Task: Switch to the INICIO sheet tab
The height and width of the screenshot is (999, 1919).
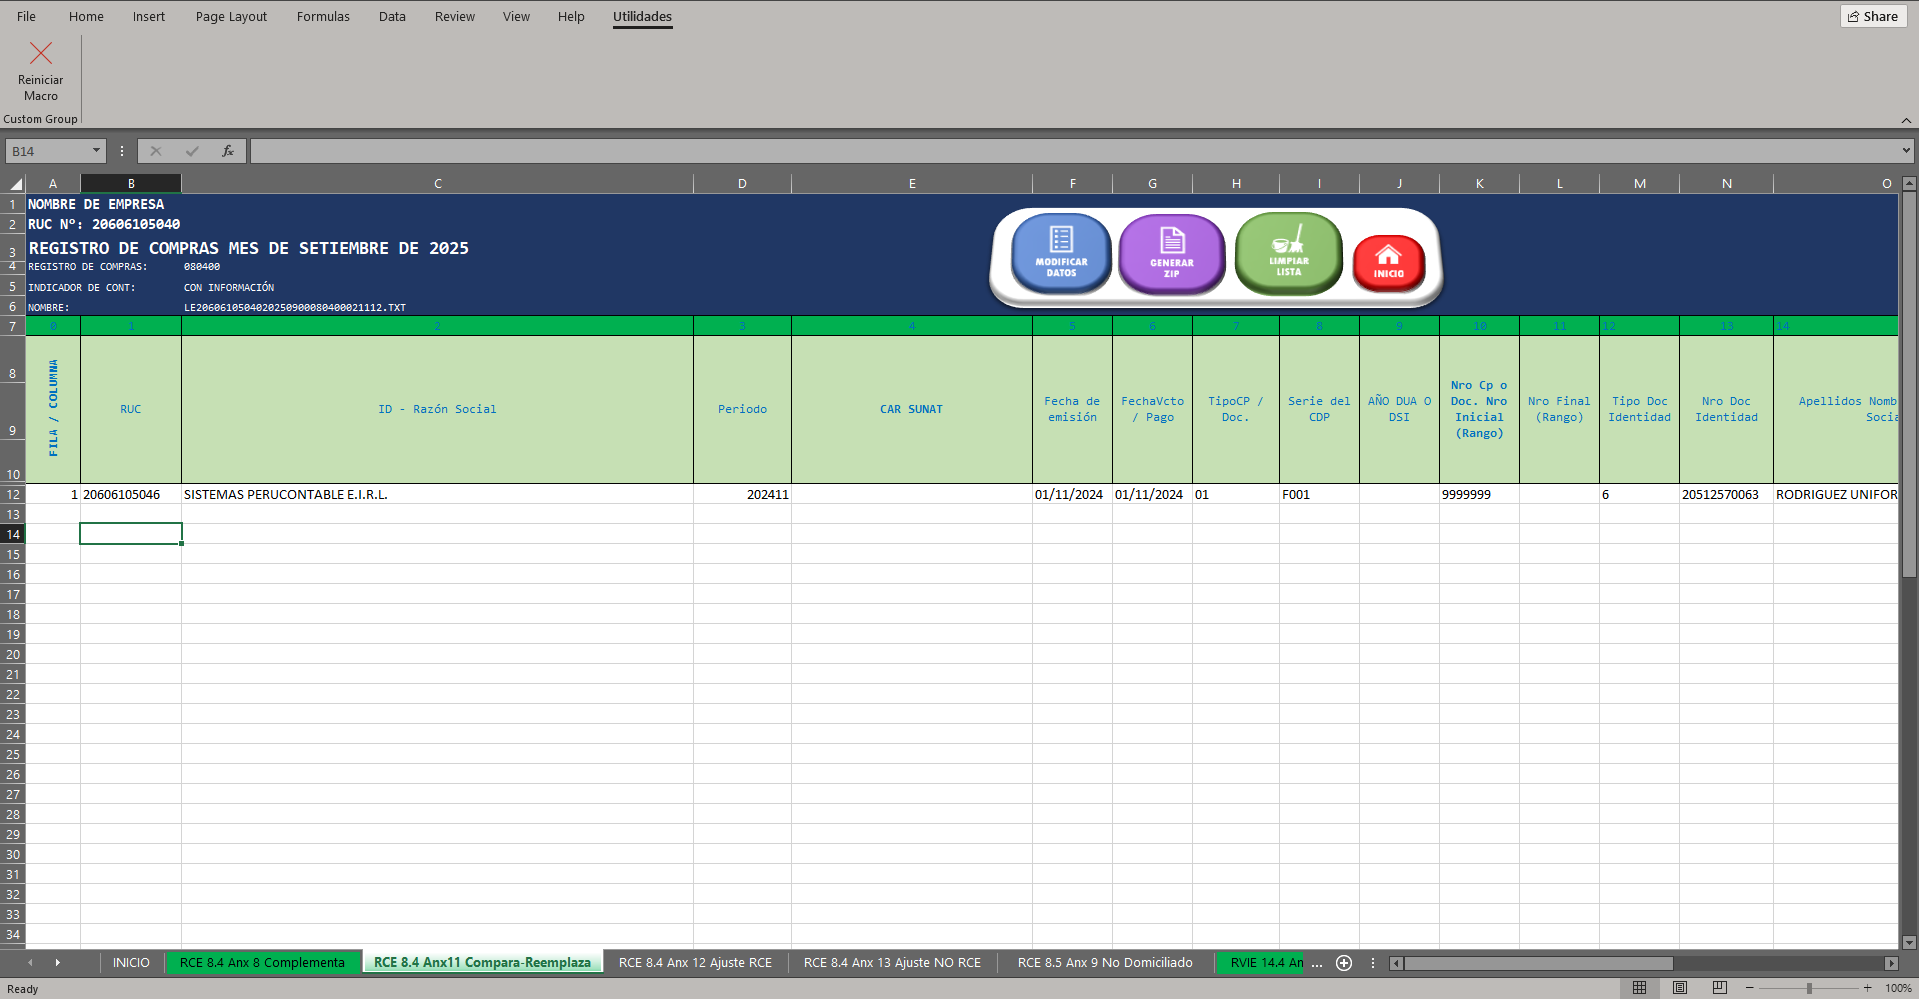Action: 131,963
